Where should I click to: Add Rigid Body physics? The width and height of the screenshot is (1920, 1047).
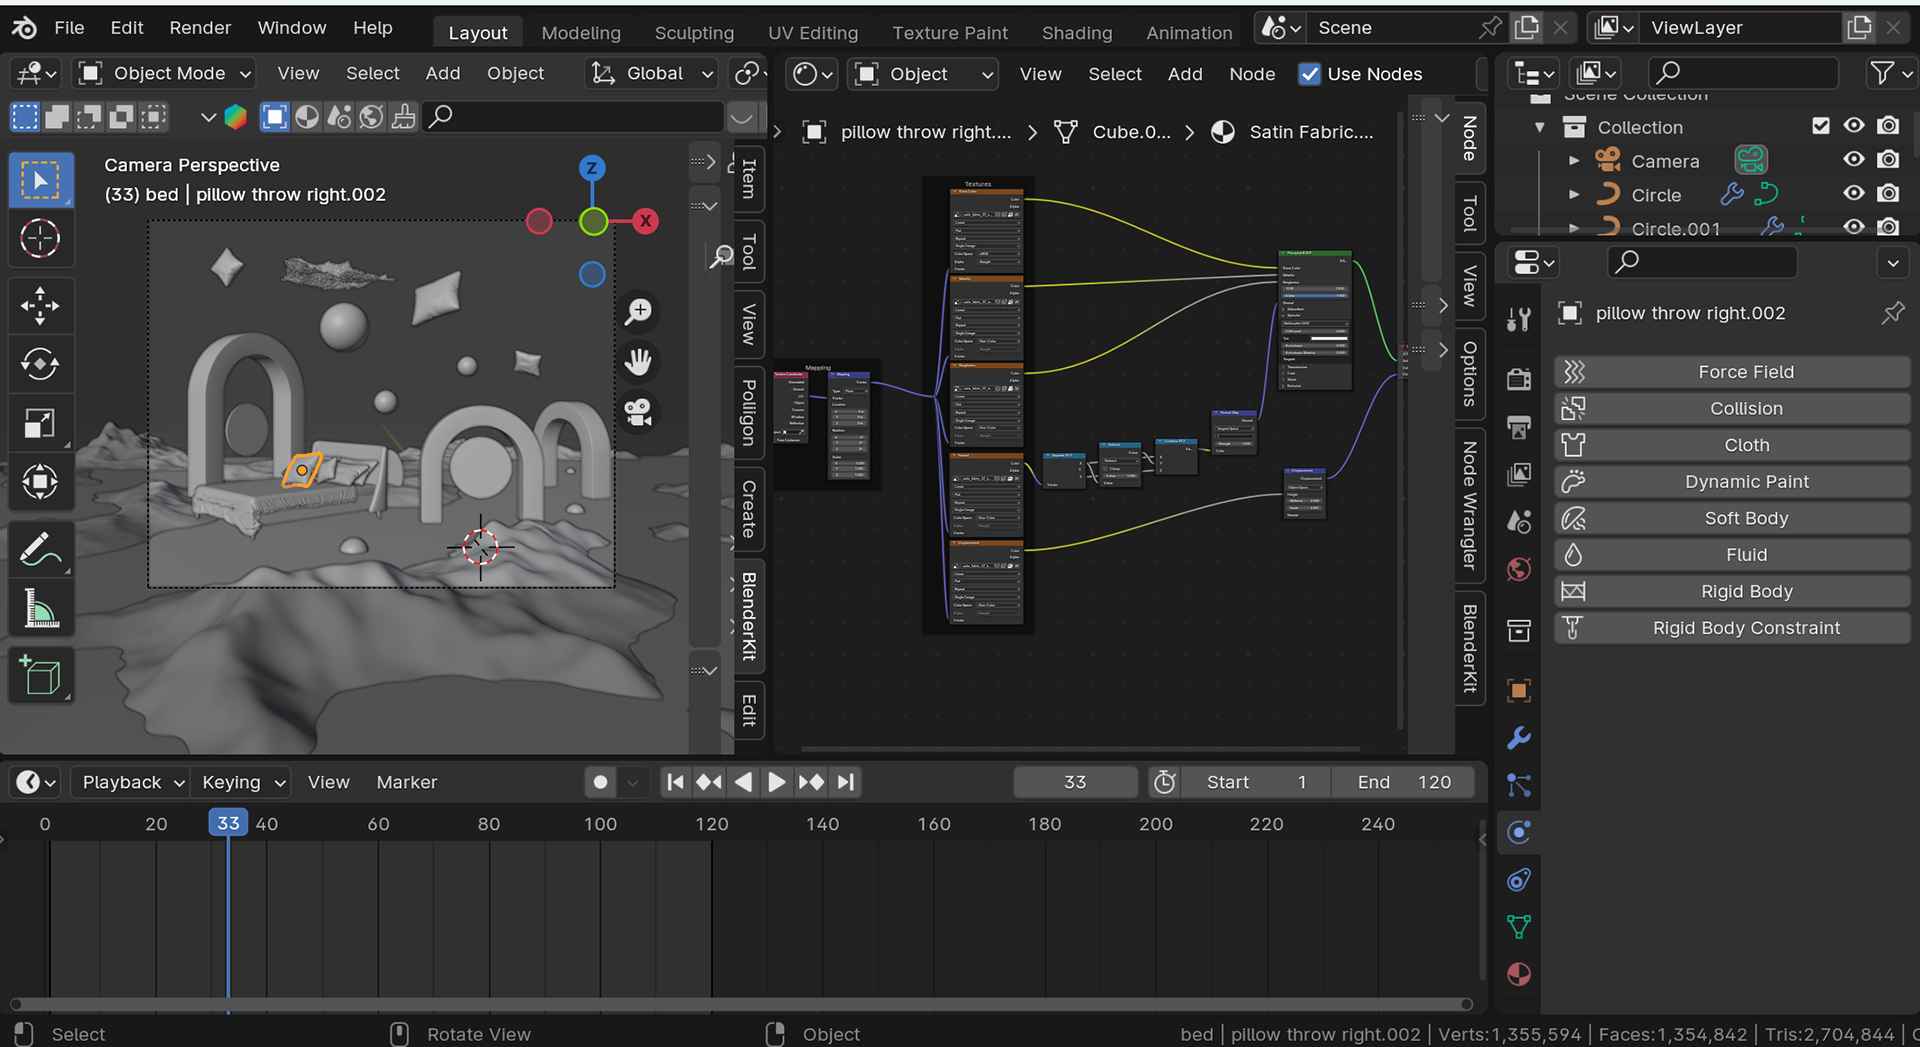point(1732,591)
